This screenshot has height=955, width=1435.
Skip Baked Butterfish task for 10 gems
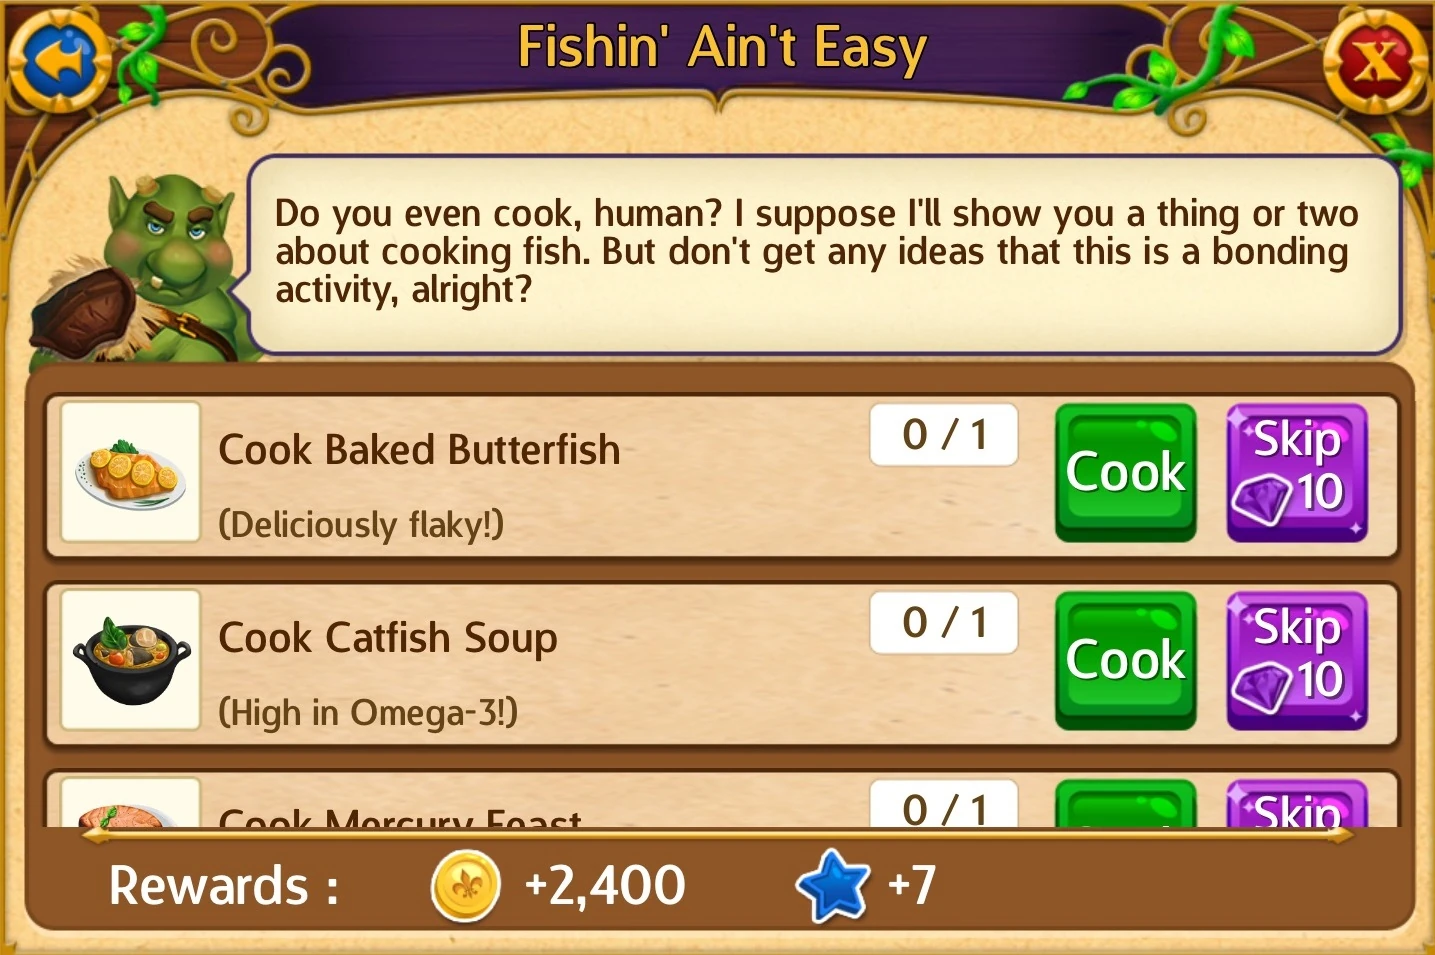[x=1297, y=473]
